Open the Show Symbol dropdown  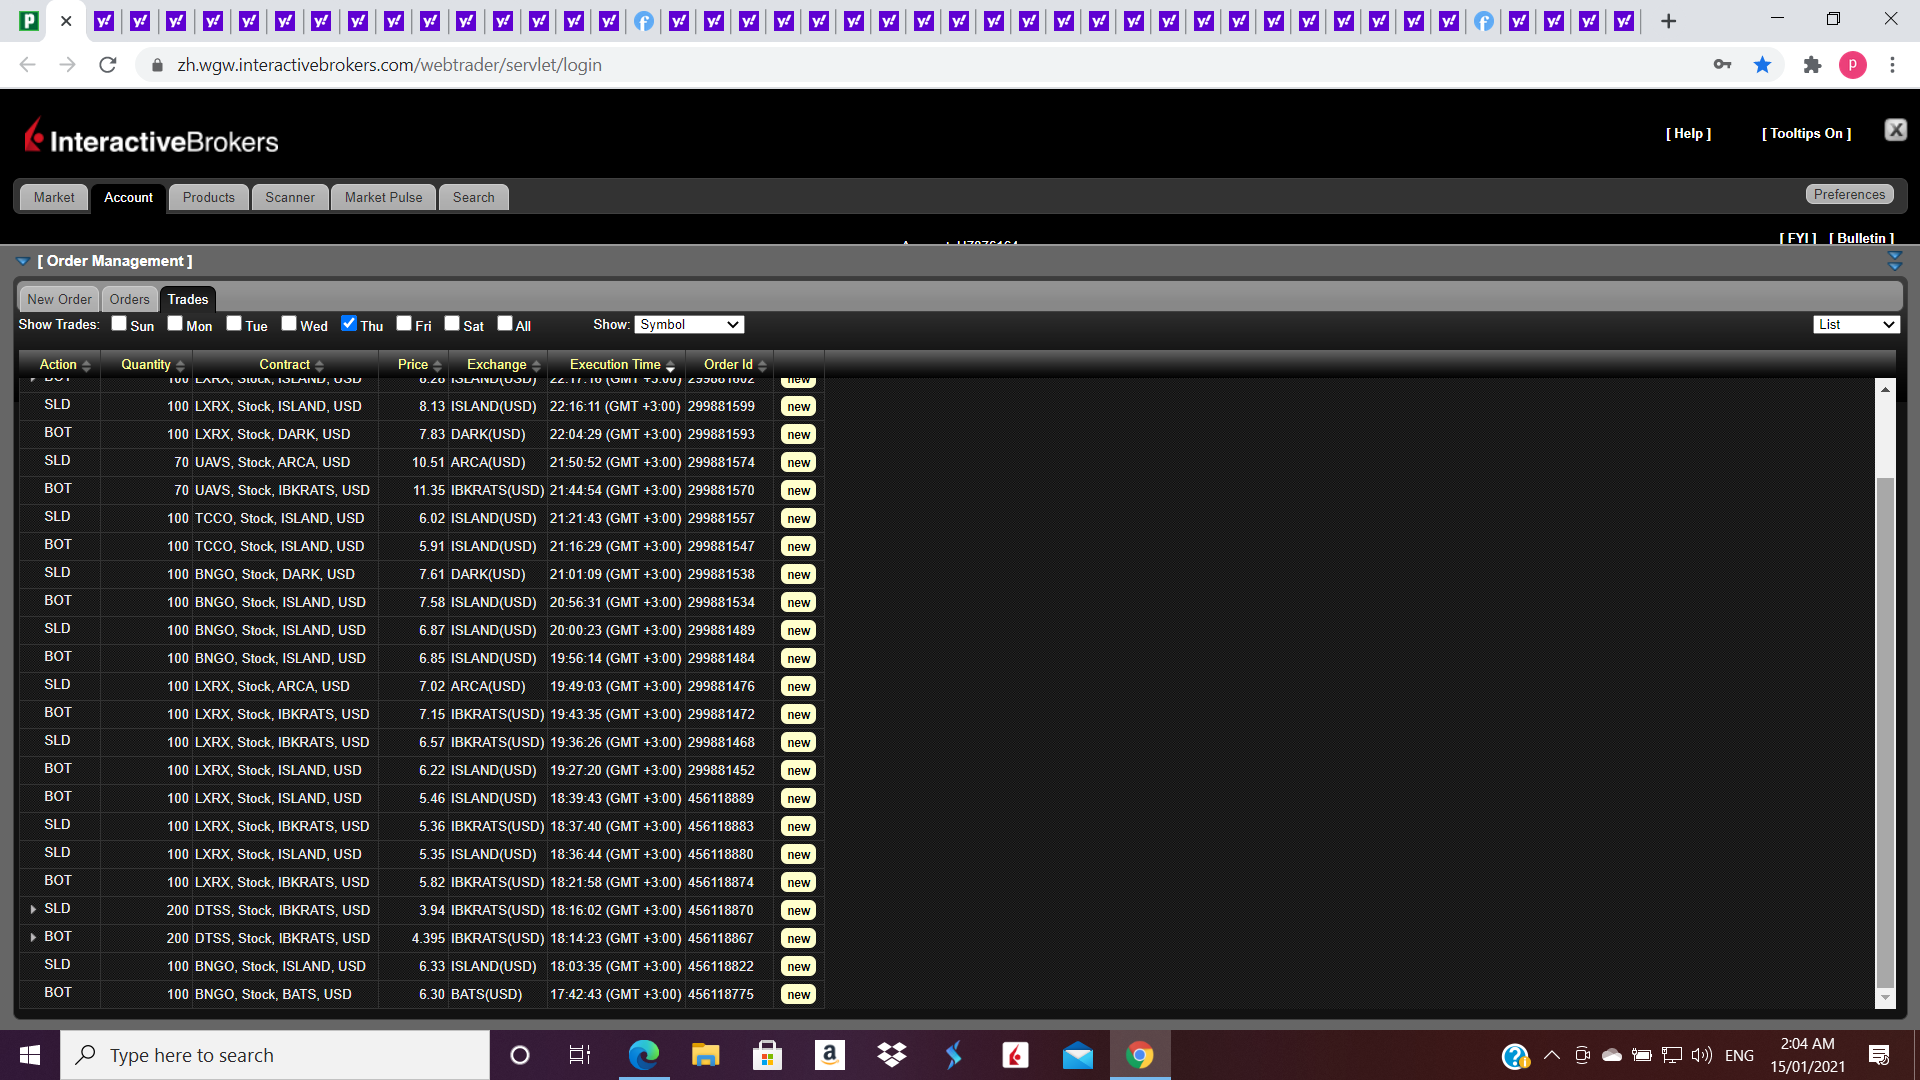click(x=689, y=325)
